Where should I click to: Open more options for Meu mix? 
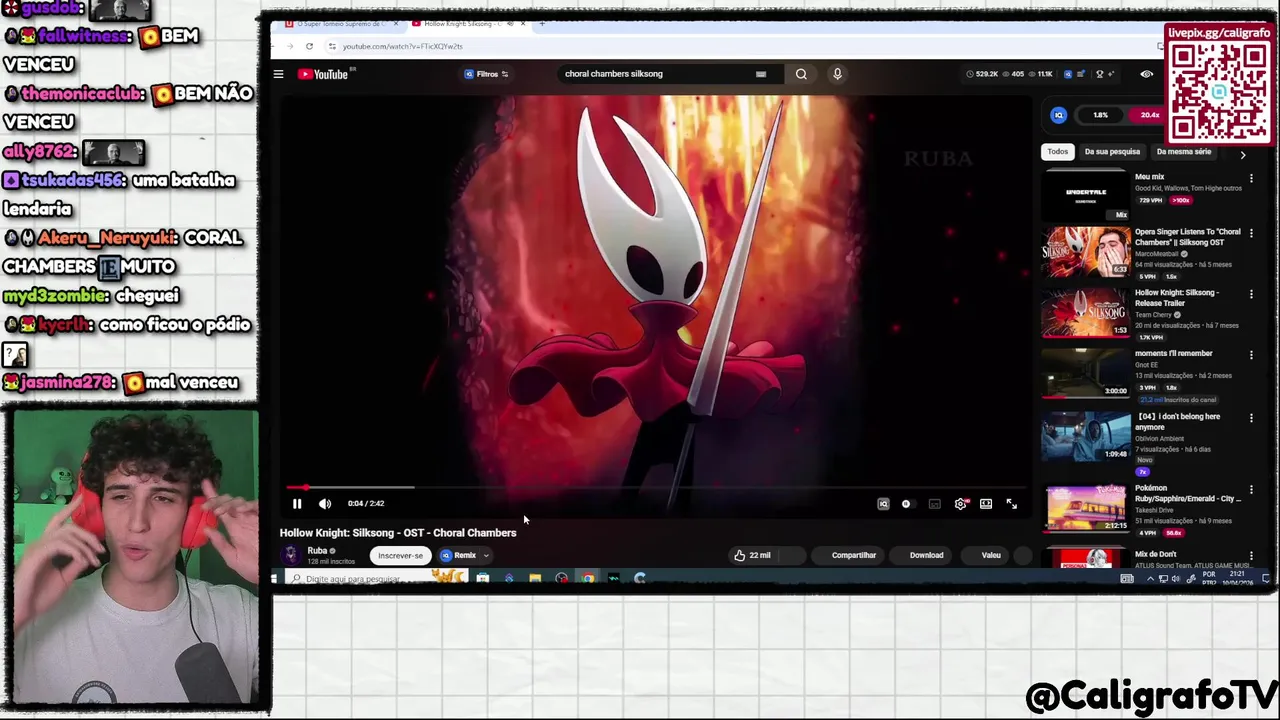pos(1251,178)
